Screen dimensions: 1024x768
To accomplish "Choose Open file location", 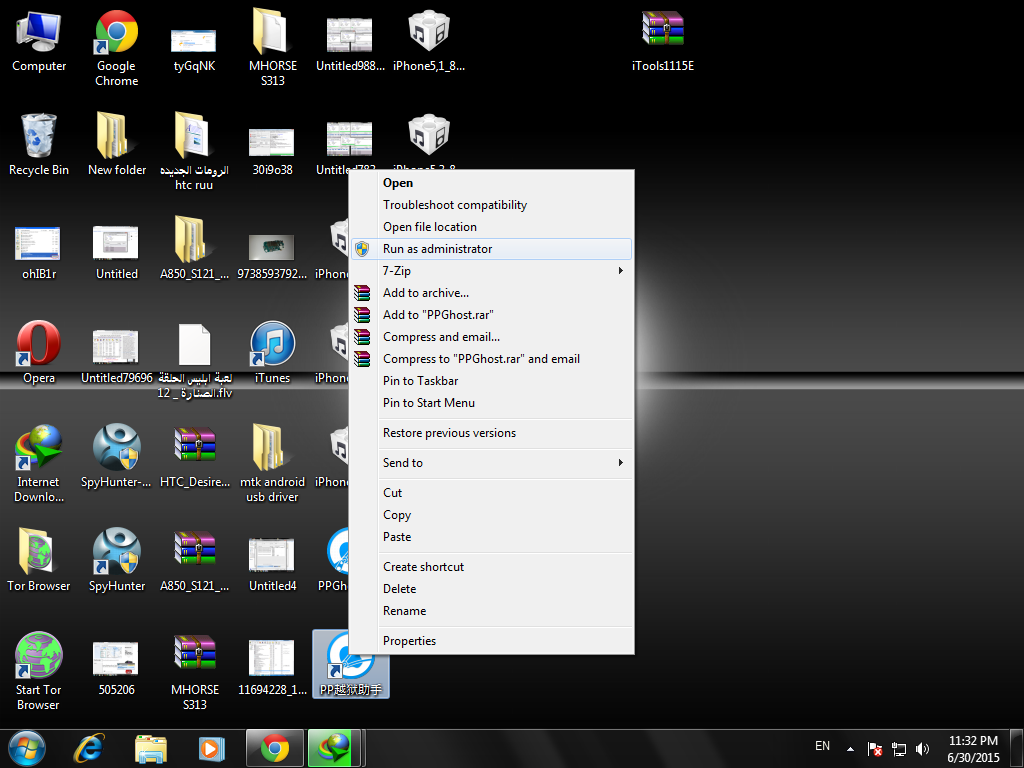I will pyautogui.click(x=492, y=227).
